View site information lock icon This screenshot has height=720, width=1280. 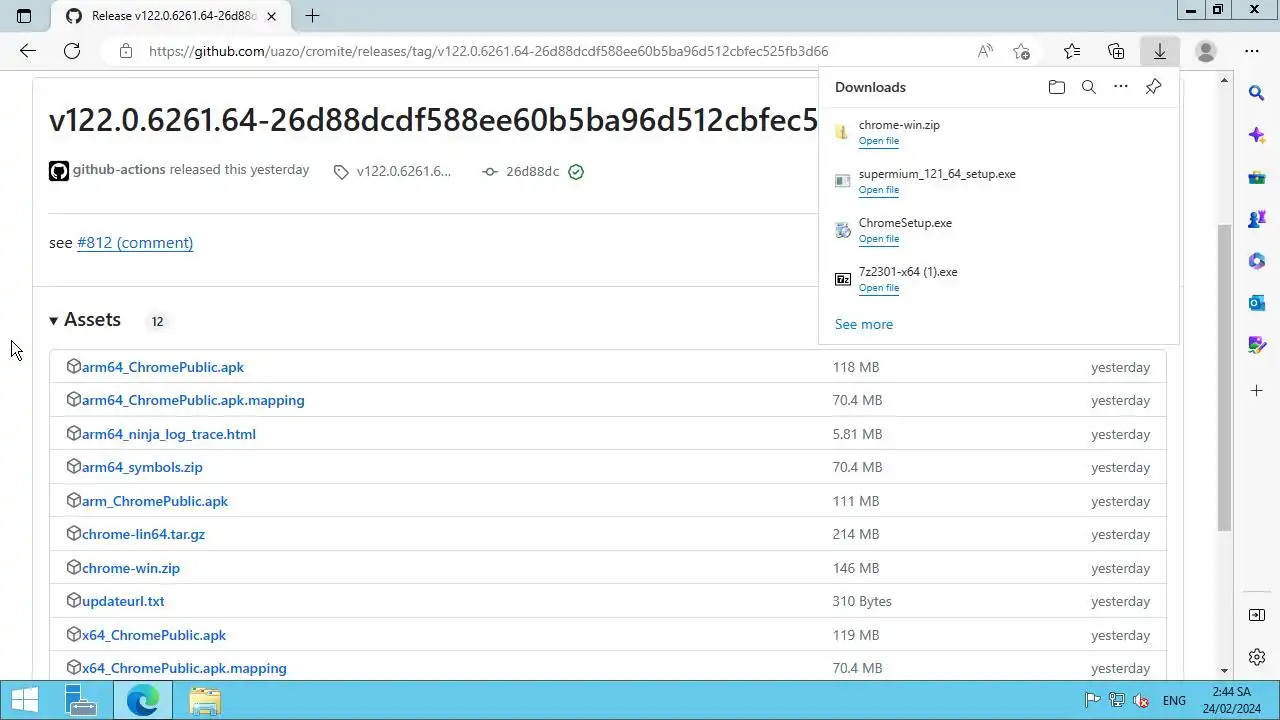point(125,51)
